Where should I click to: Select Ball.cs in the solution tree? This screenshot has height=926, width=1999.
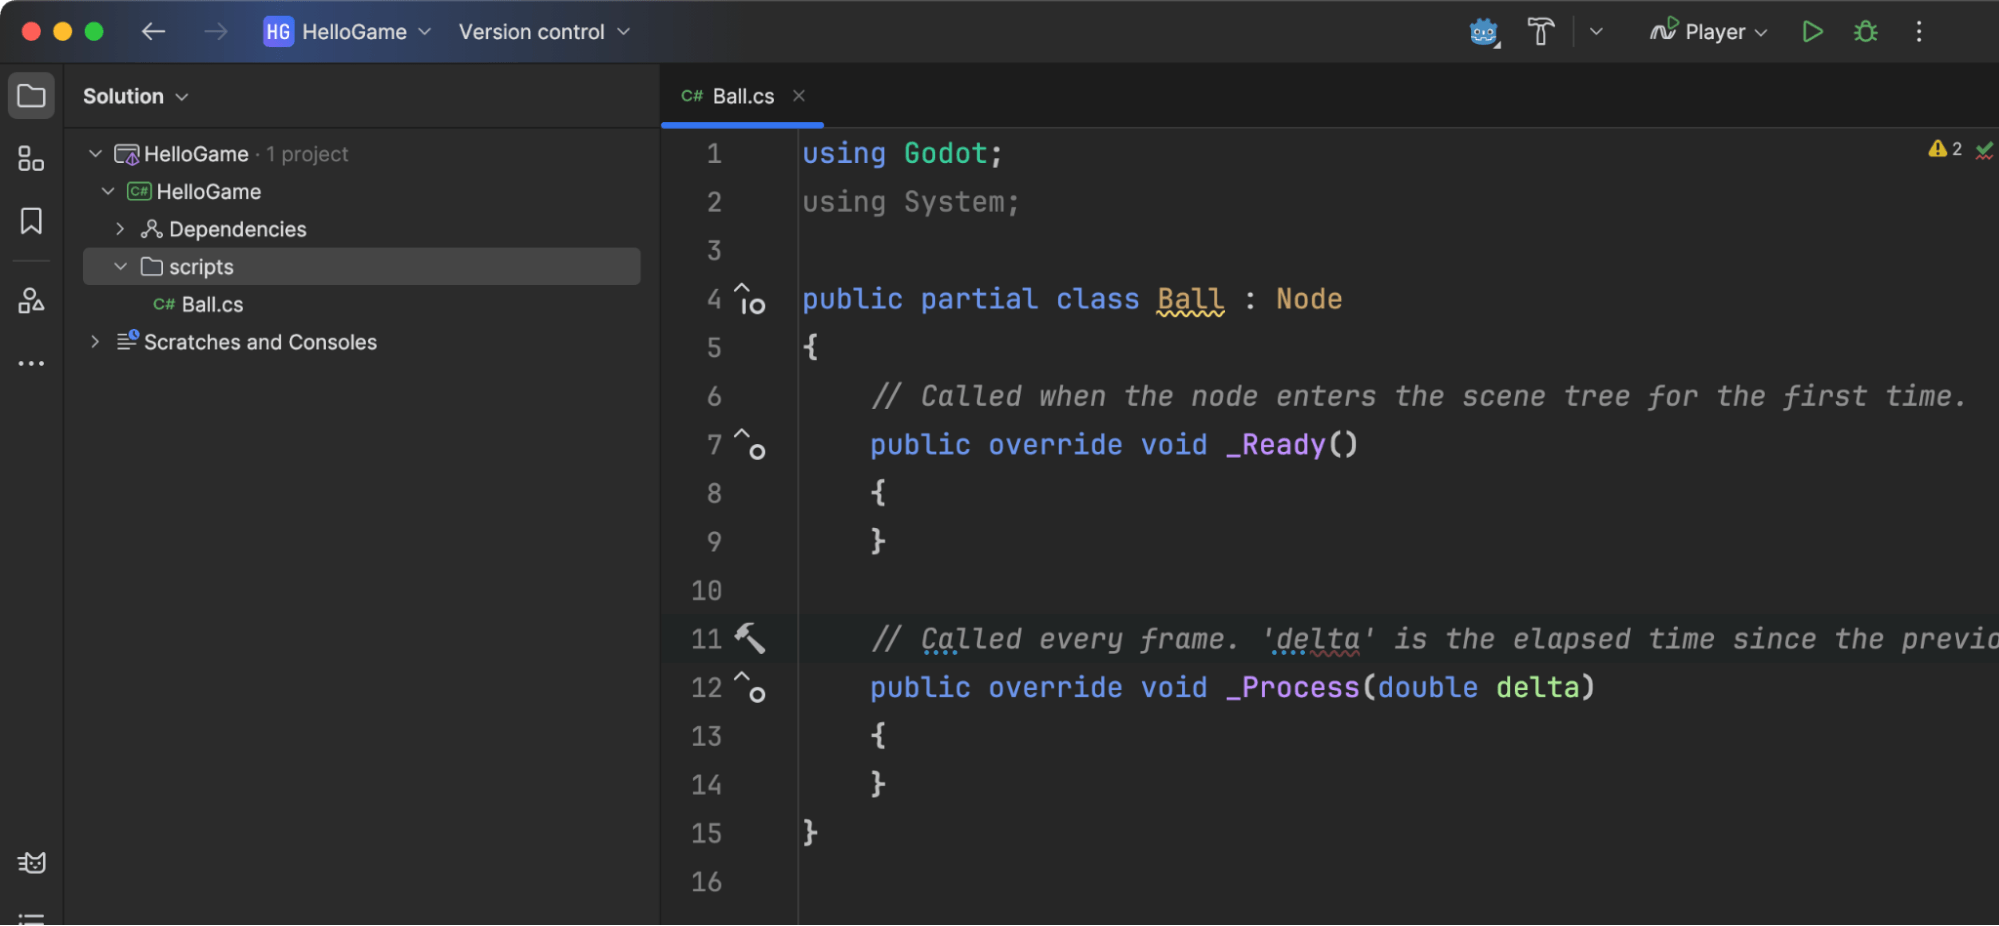coord(212,304)
